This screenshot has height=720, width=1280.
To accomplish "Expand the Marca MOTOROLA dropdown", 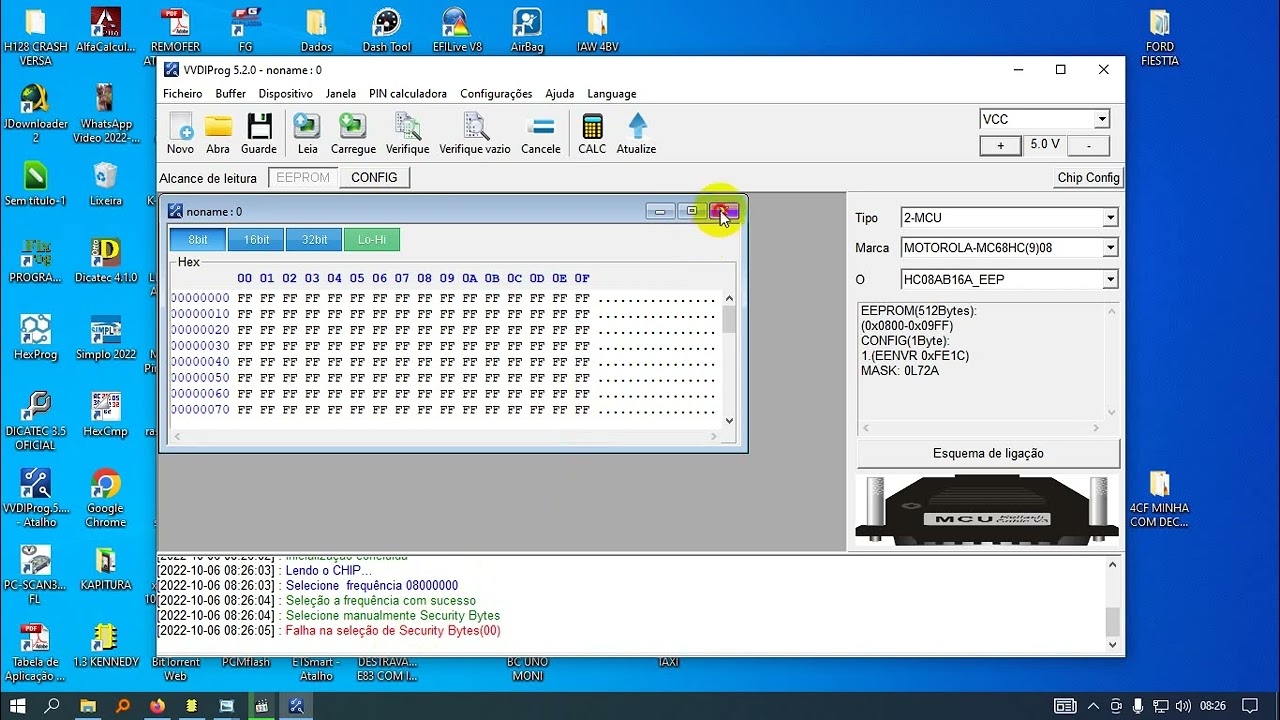I will click(1110, 248).
